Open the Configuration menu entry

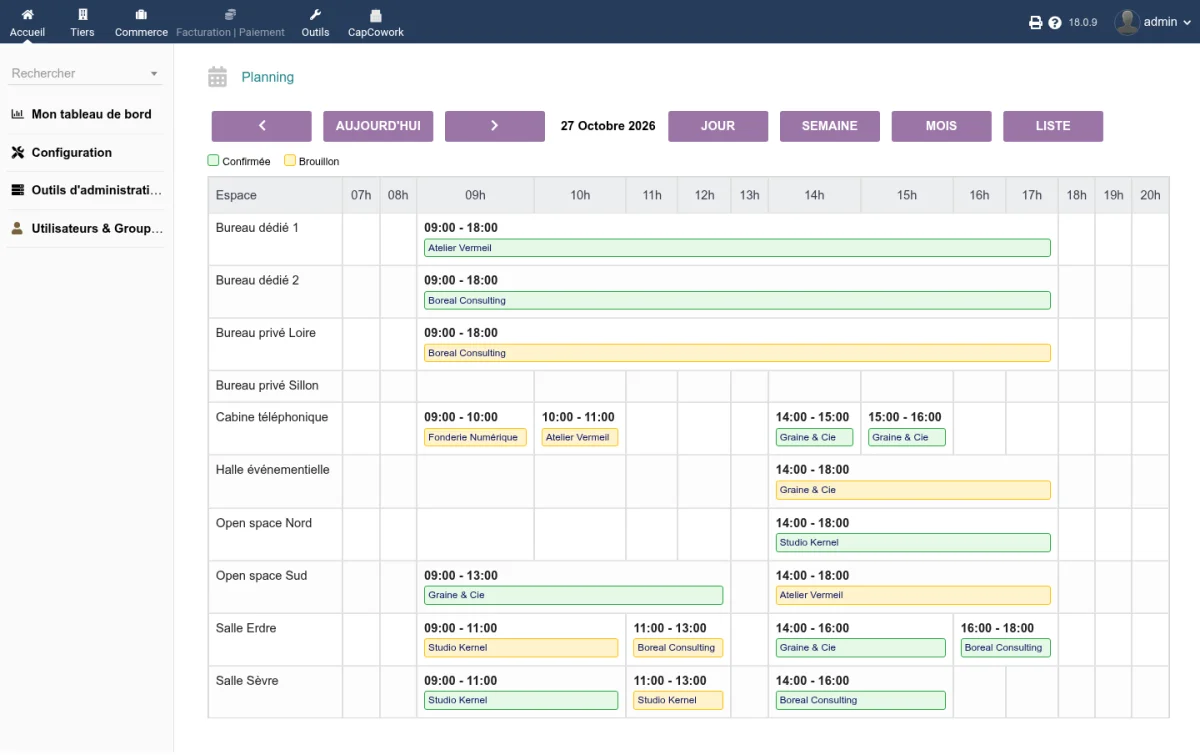pos(72,153)
